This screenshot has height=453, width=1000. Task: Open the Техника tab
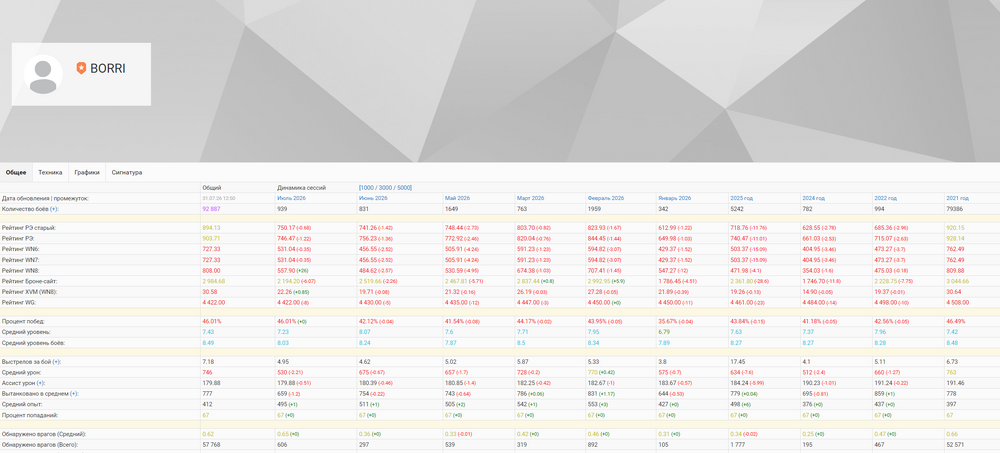(50, 172)
